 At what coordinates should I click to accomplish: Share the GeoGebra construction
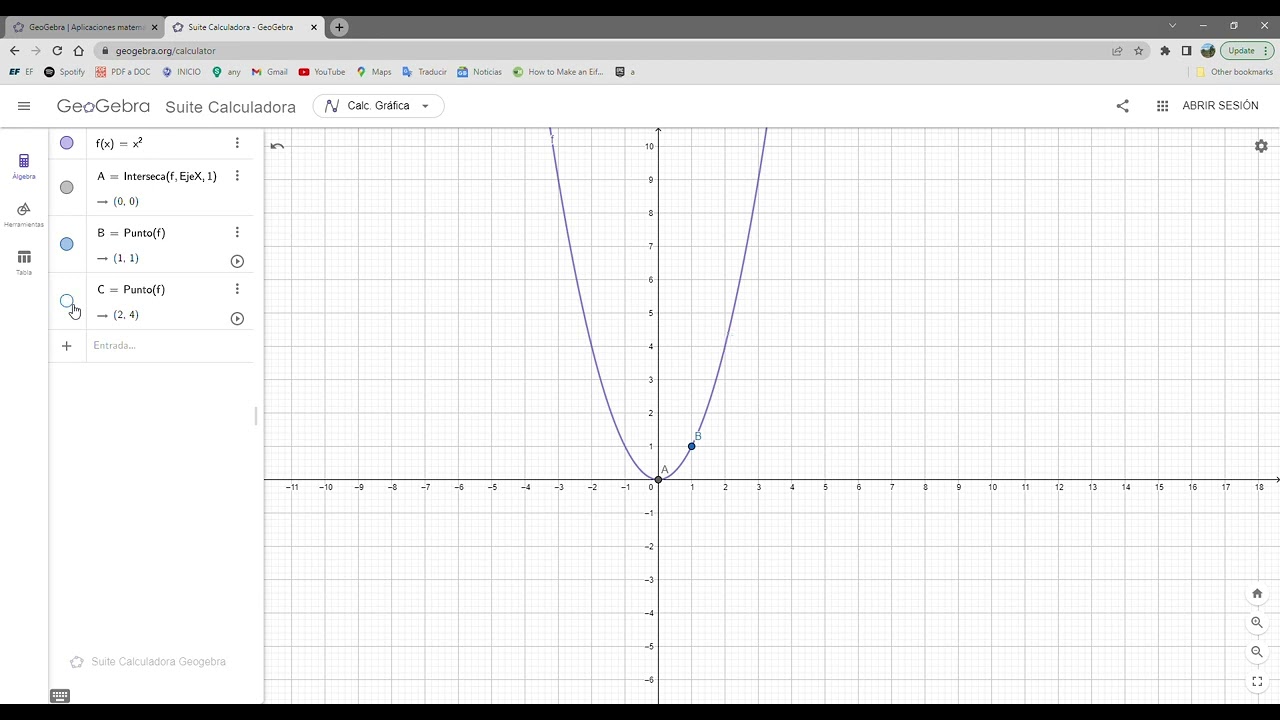click(x=1122, y=106)
